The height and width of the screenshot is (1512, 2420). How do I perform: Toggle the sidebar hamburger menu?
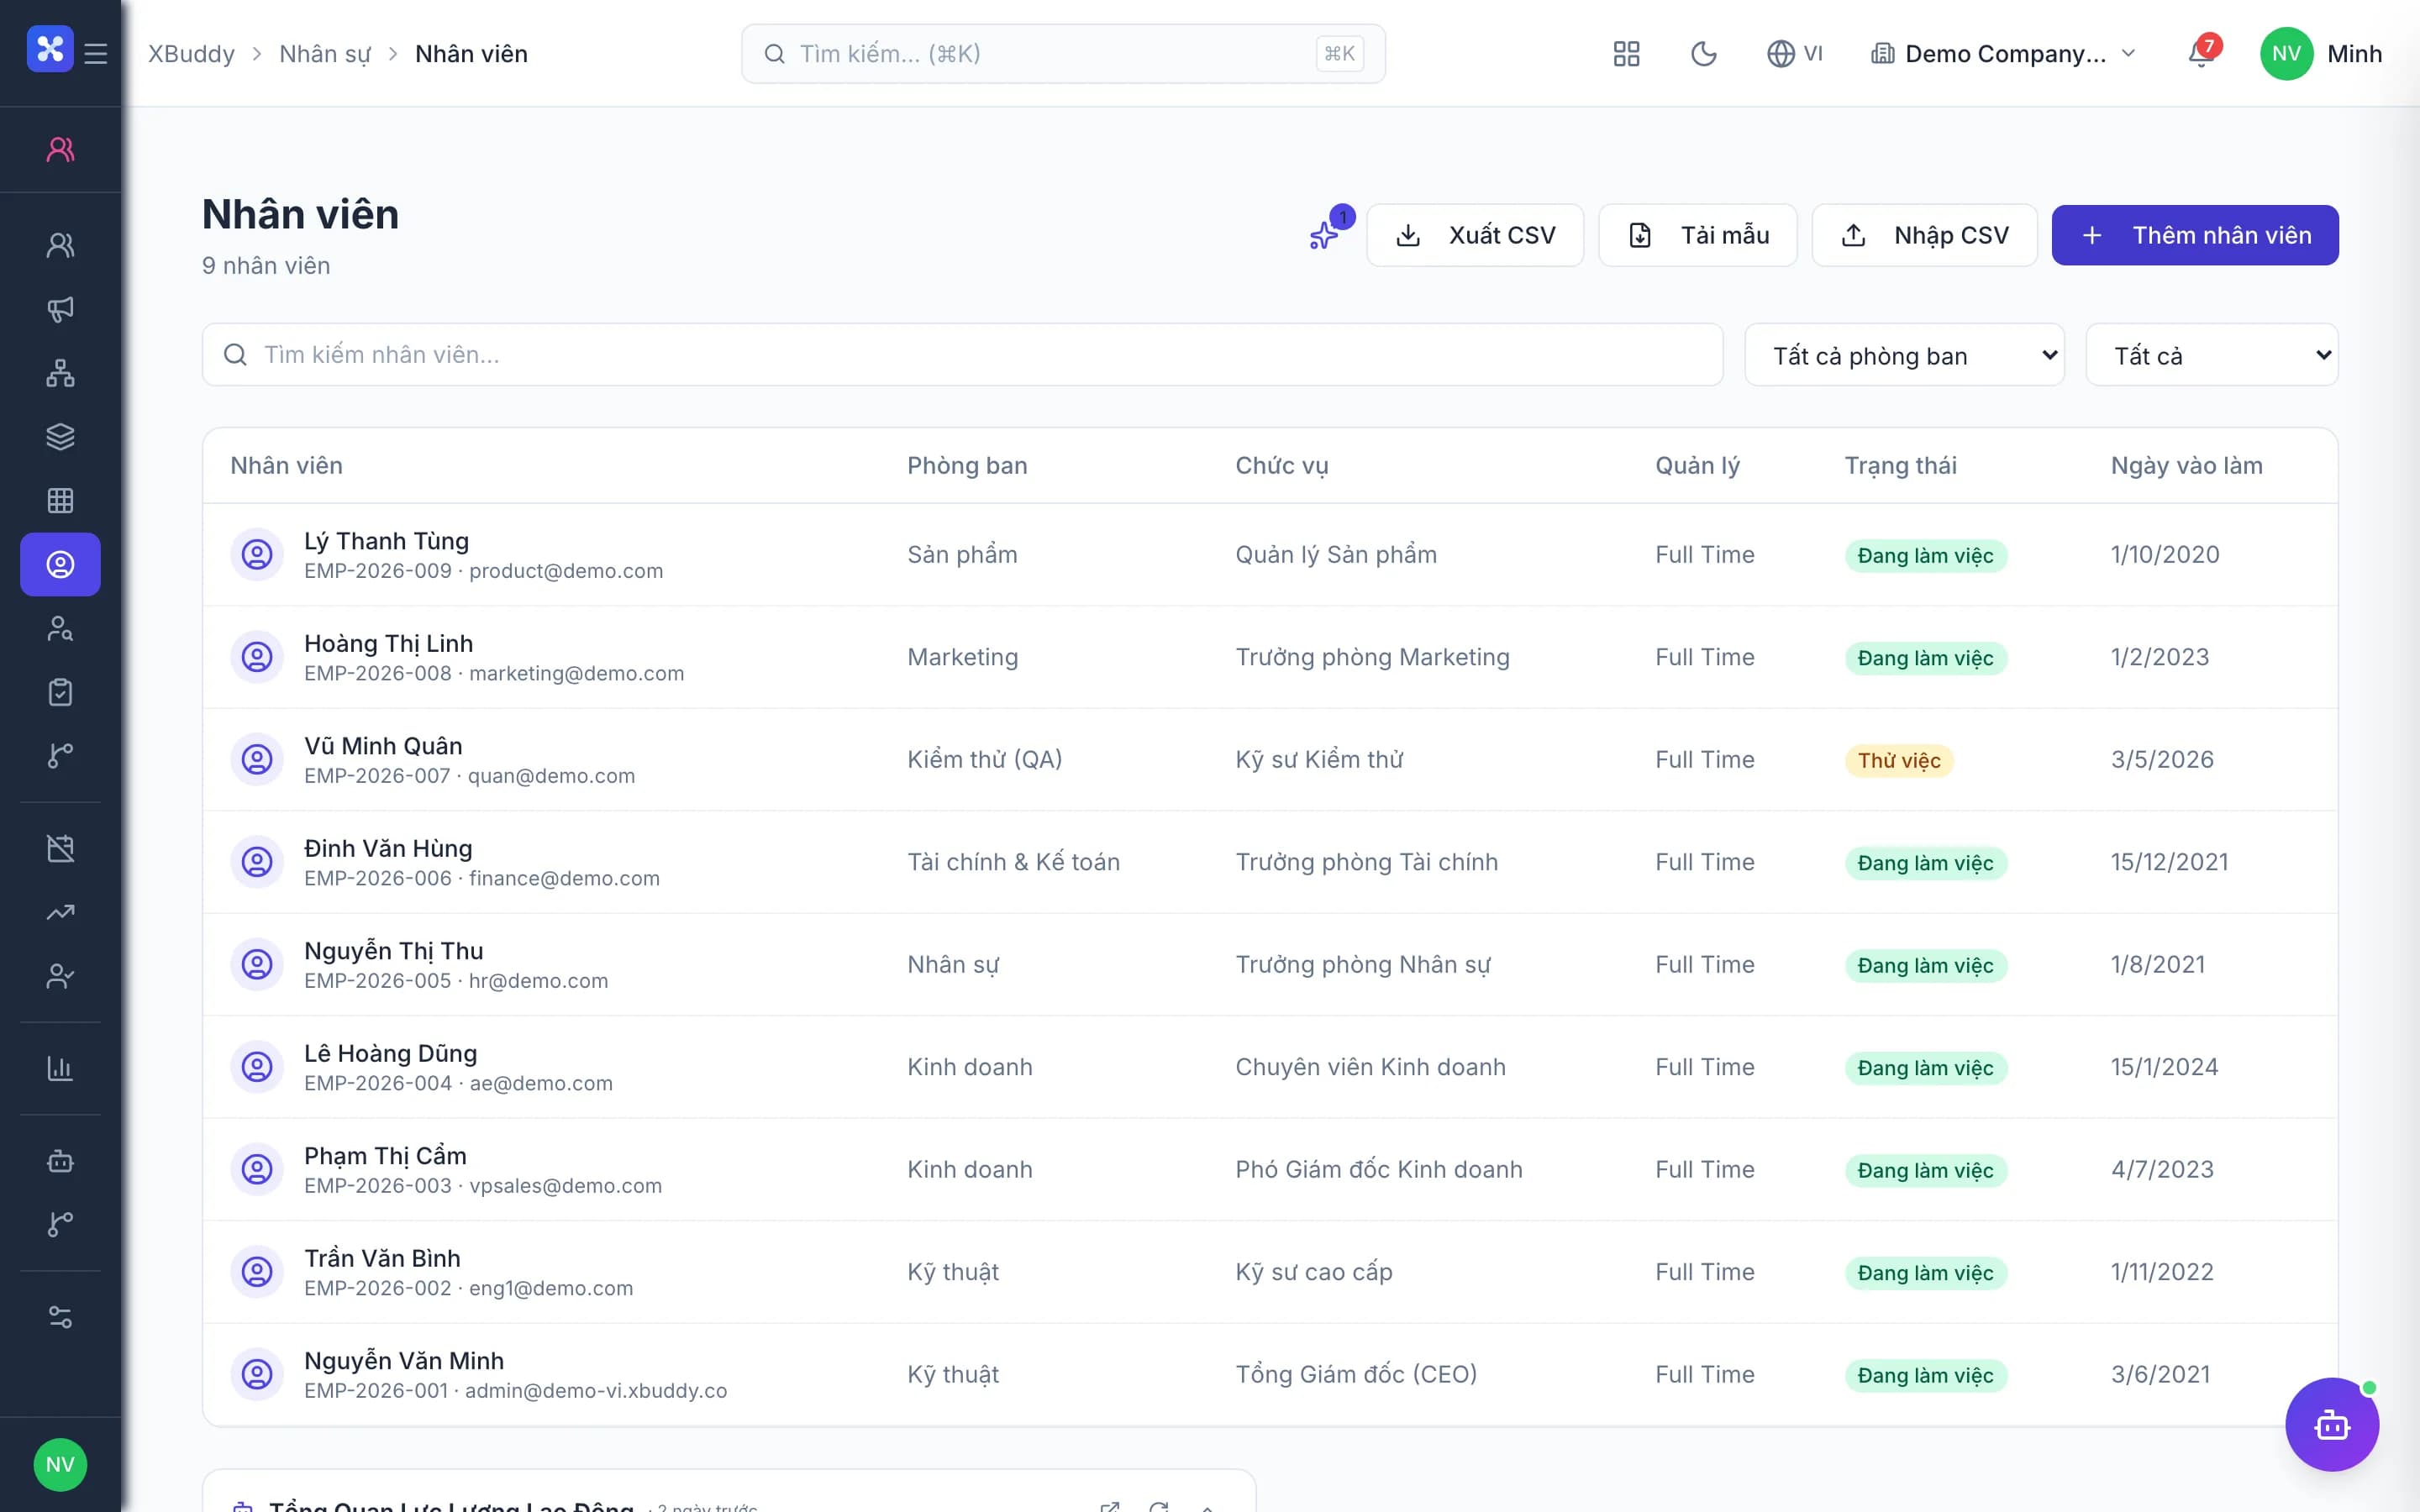click(x=96, y=53)
